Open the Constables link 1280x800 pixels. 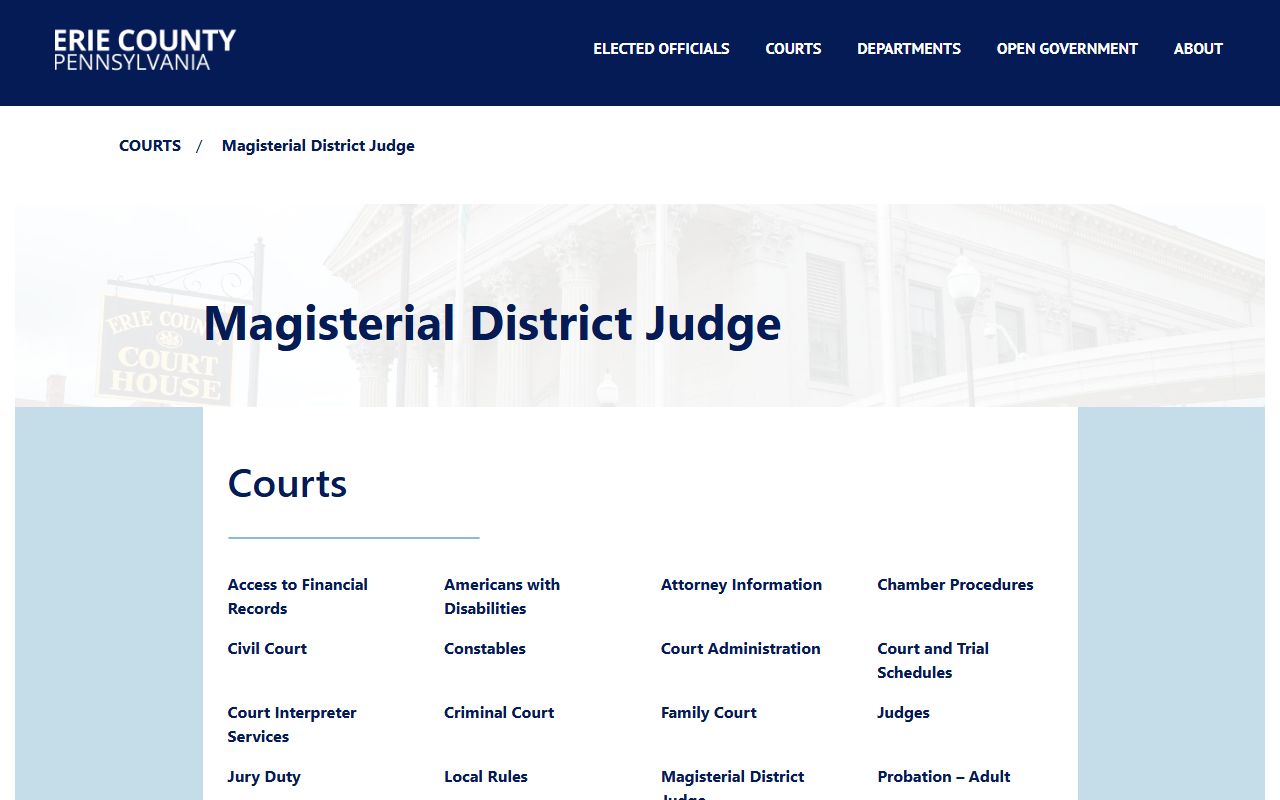tap(485, 649)
